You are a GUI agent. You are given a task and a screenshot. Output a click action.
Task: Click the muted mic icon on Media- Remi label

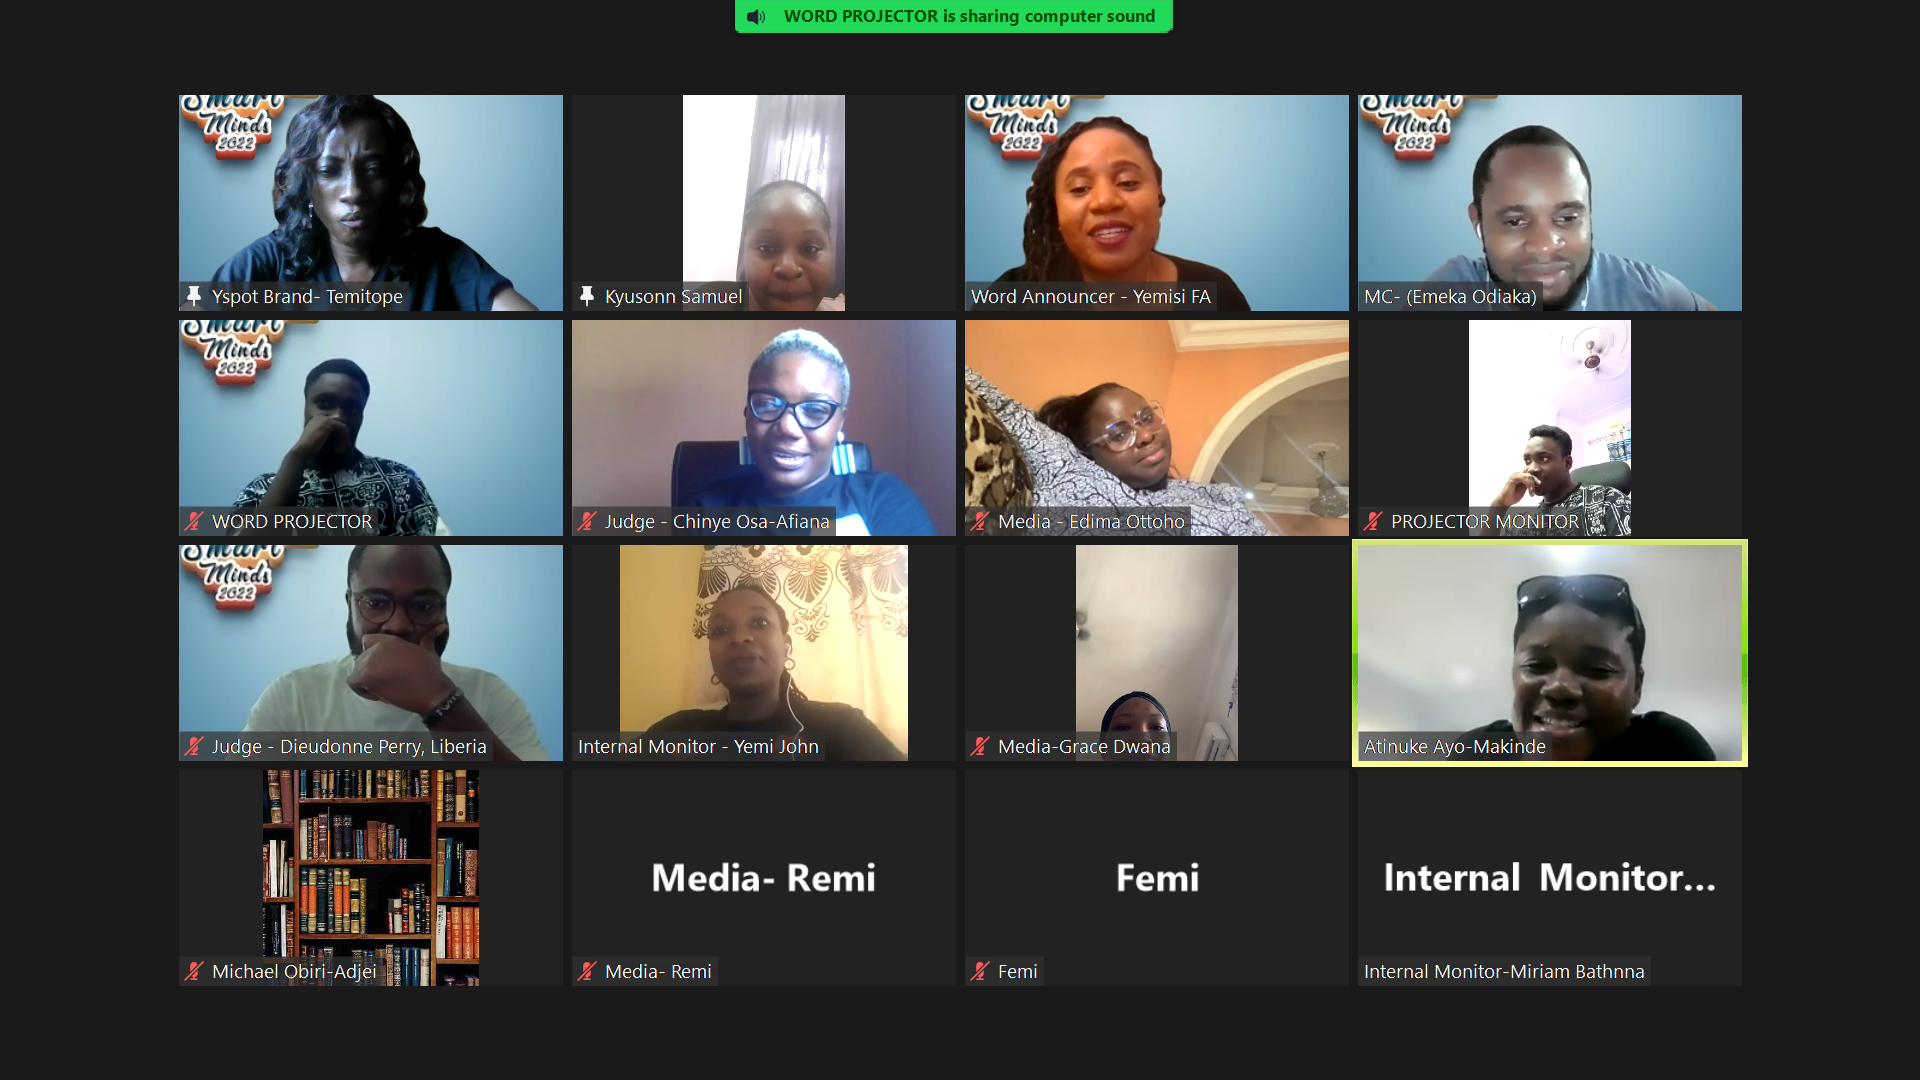click(587, 971)
